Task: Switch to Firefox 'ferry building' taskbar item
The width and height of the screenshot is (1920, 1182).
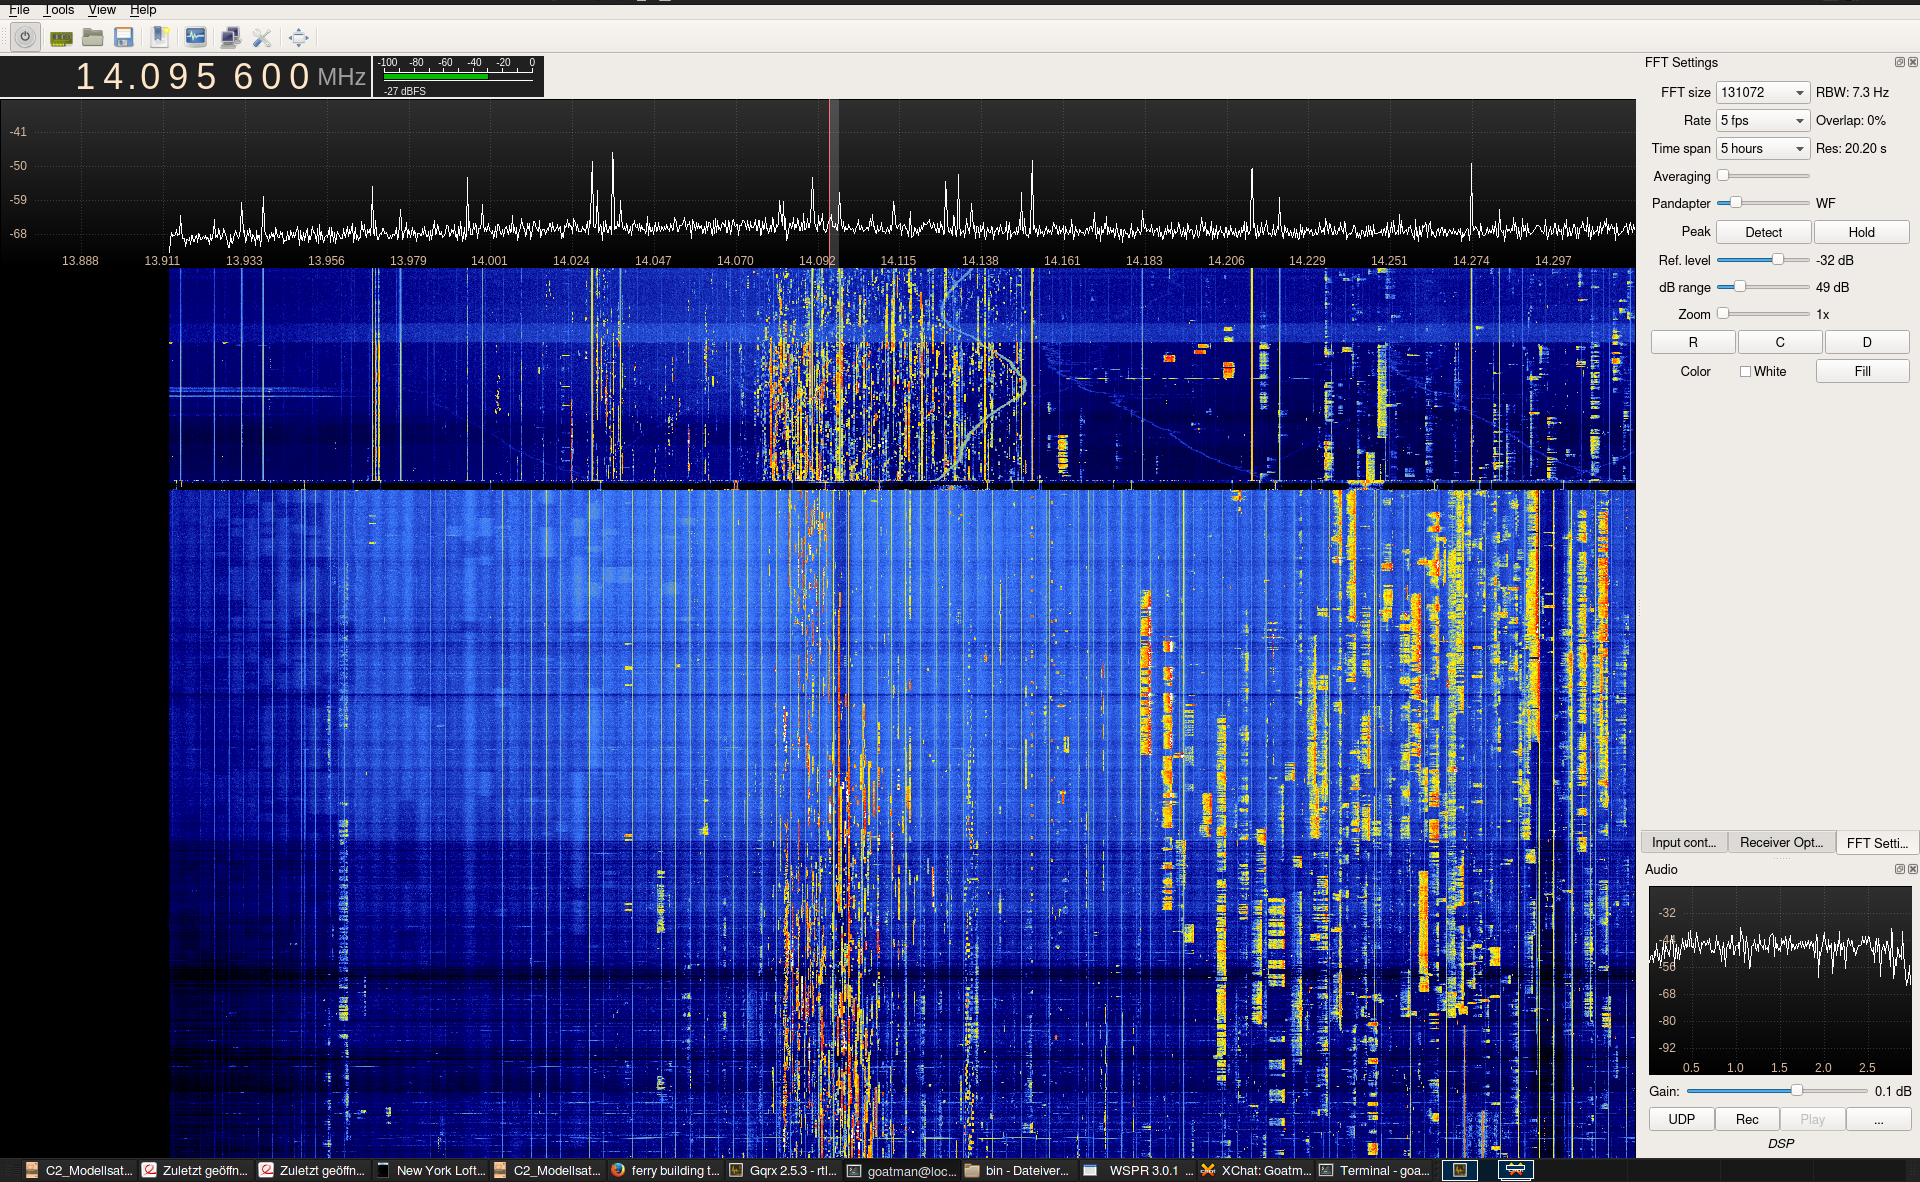Action: (665, 1170)
